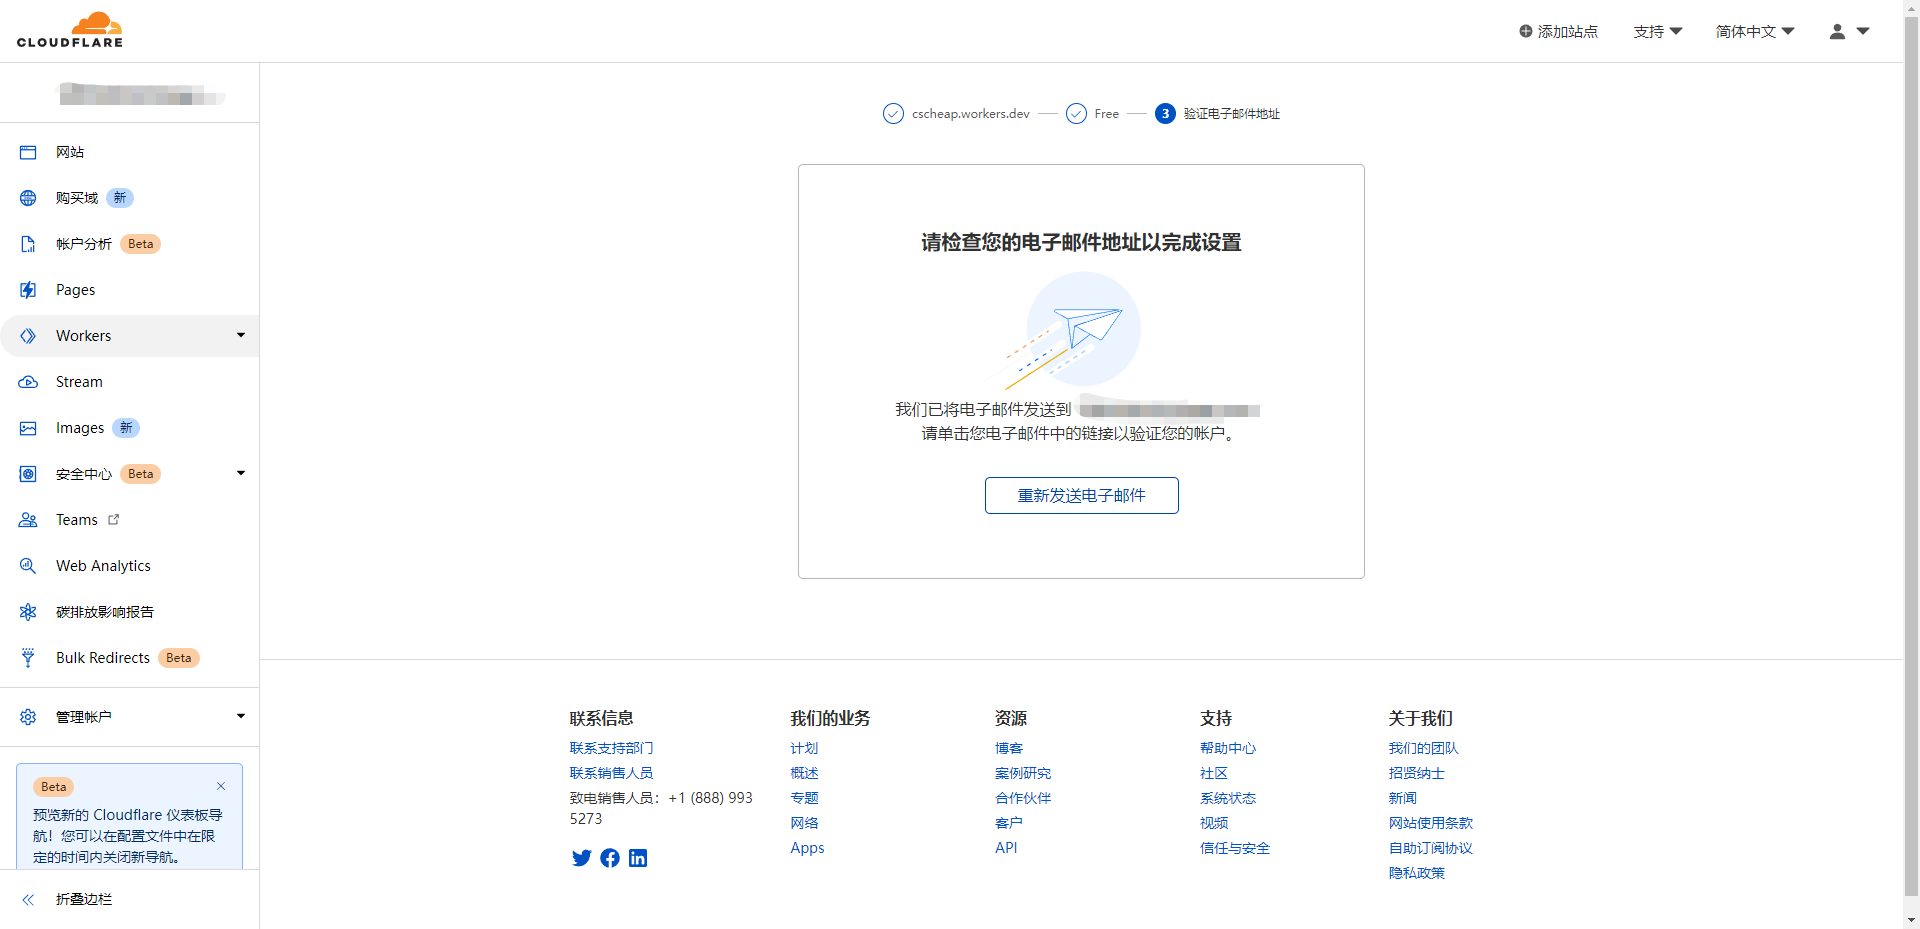
Task: Click the Beta badge beside 帐户分析
Action: pos(141,244)
